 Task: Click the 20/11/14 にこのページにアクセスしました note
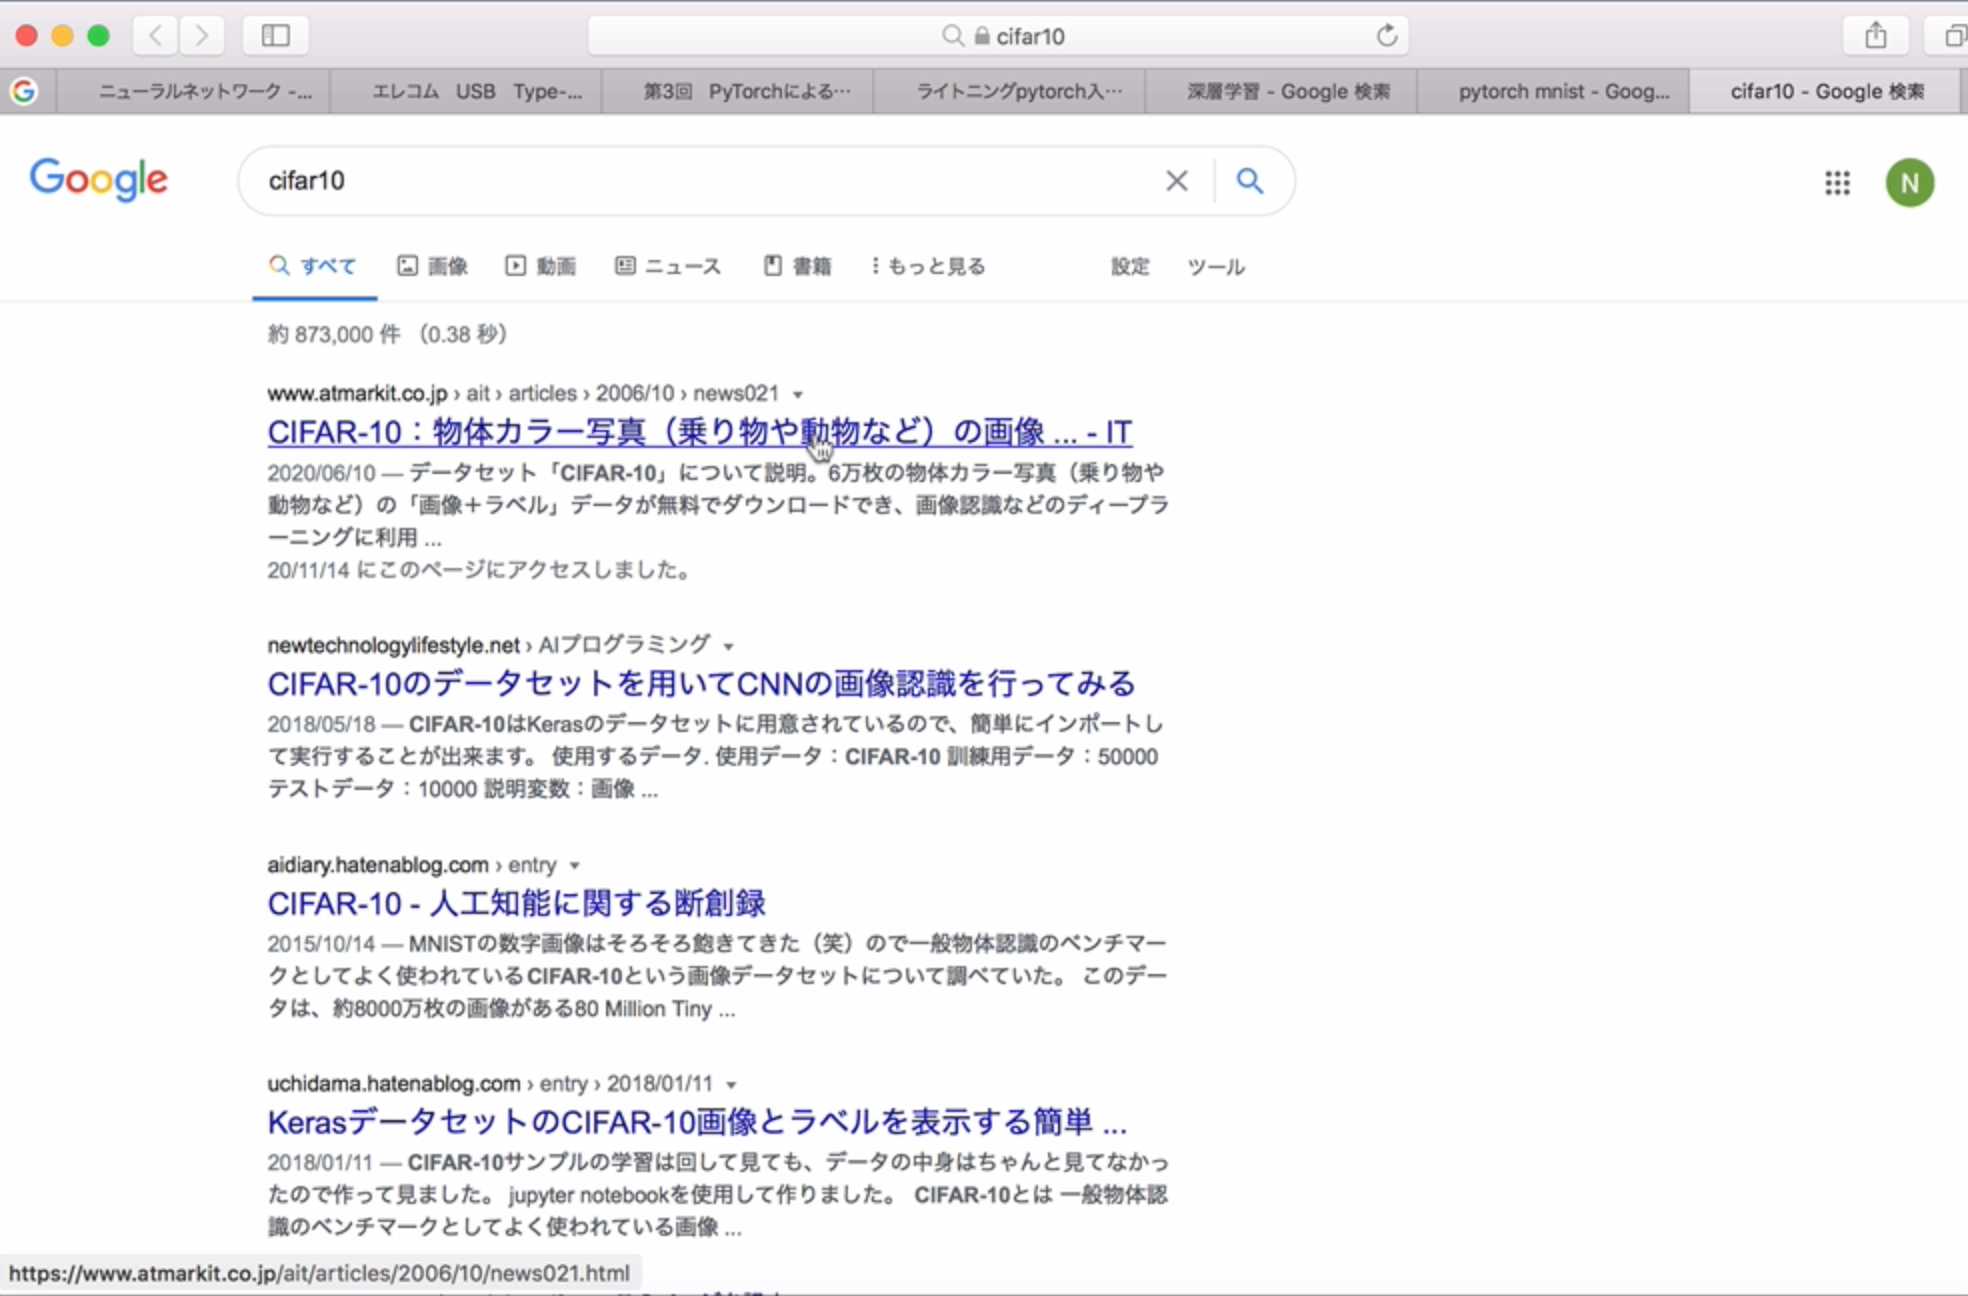[x=478, y=571]
